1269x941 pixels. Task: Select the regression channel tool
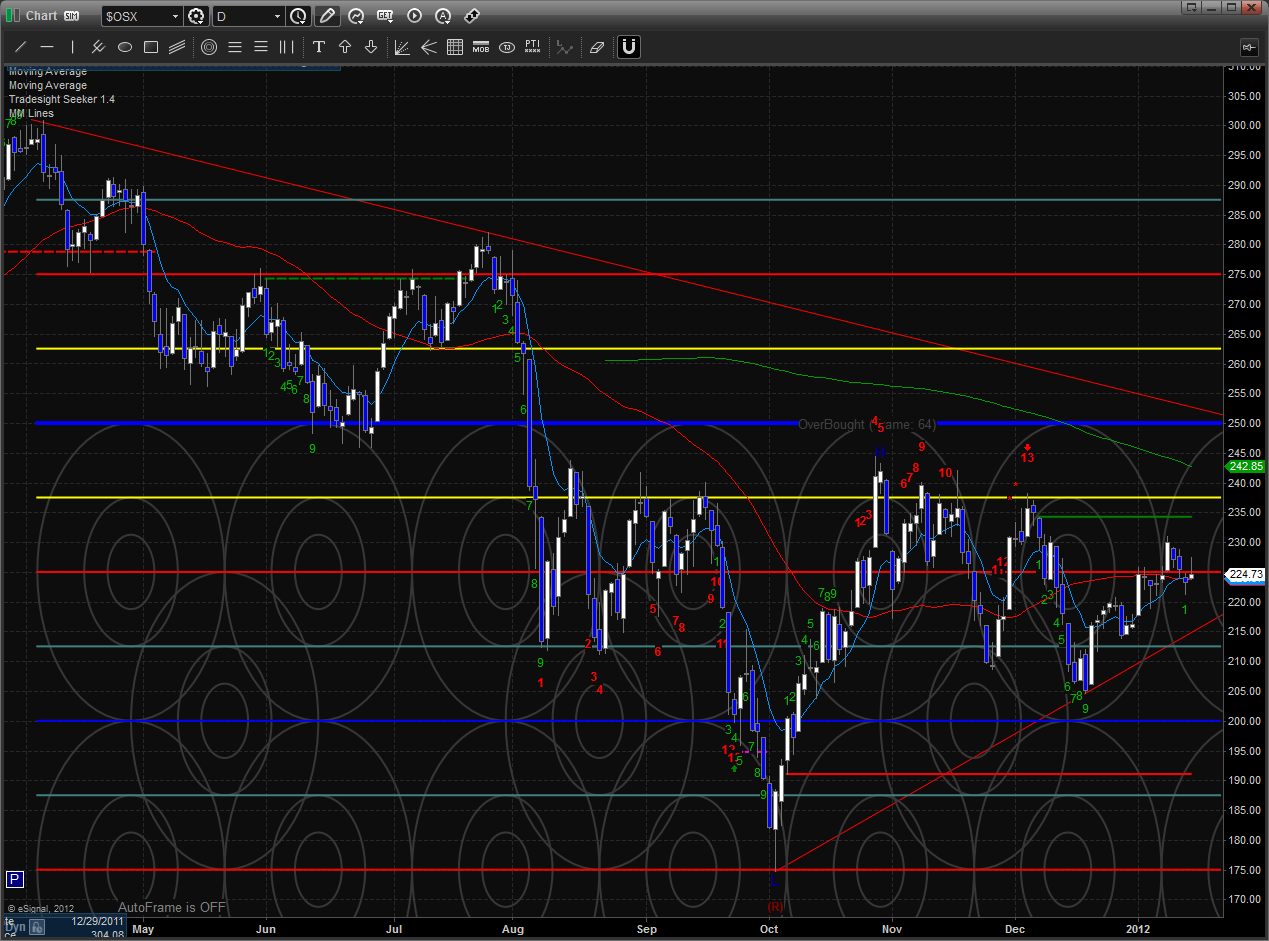(x=177, y=47)
